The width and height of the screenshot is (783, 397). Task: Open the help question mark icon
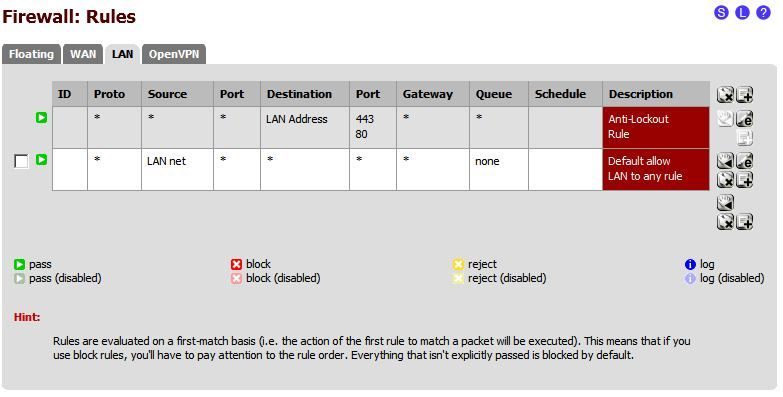pyautogui.click(x=763, y=12)
